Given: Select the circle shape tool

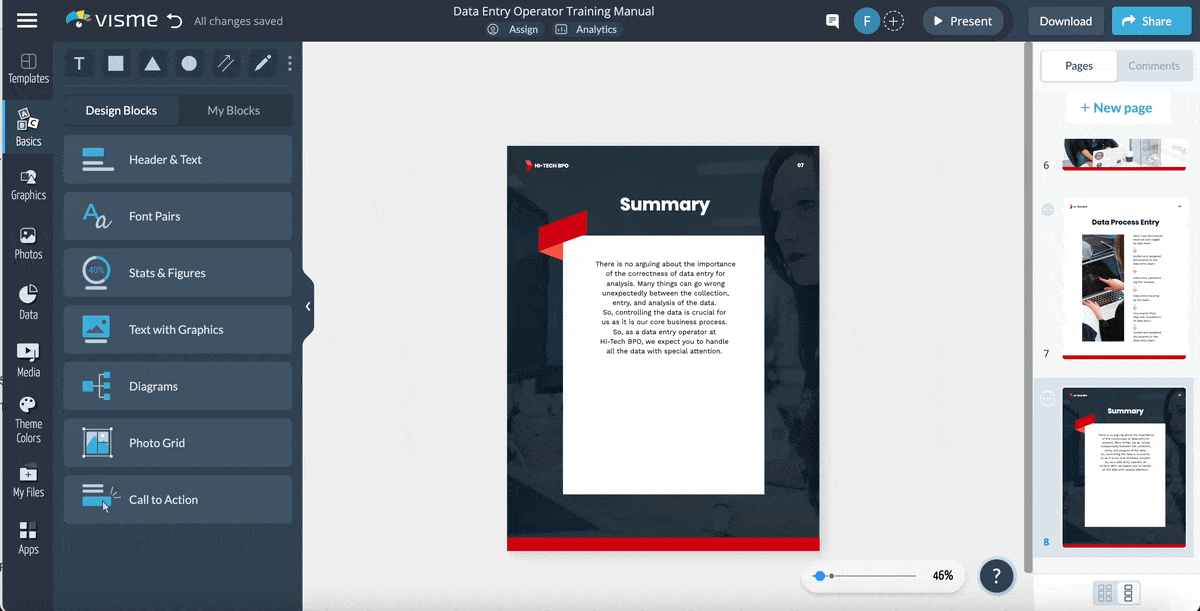Looking at the screenshot, I should click(189, 64).
